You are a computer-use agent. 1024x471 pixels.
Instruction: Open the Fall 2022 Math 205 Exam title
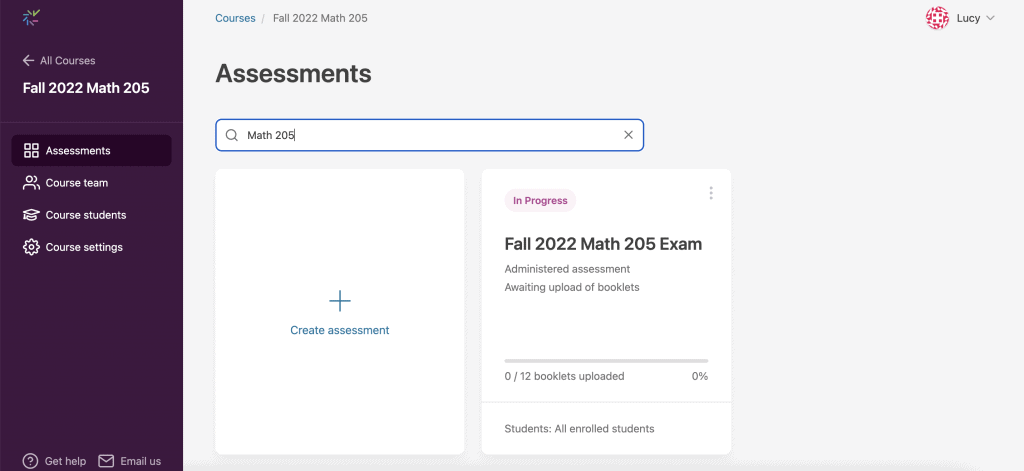coord(603,244)
